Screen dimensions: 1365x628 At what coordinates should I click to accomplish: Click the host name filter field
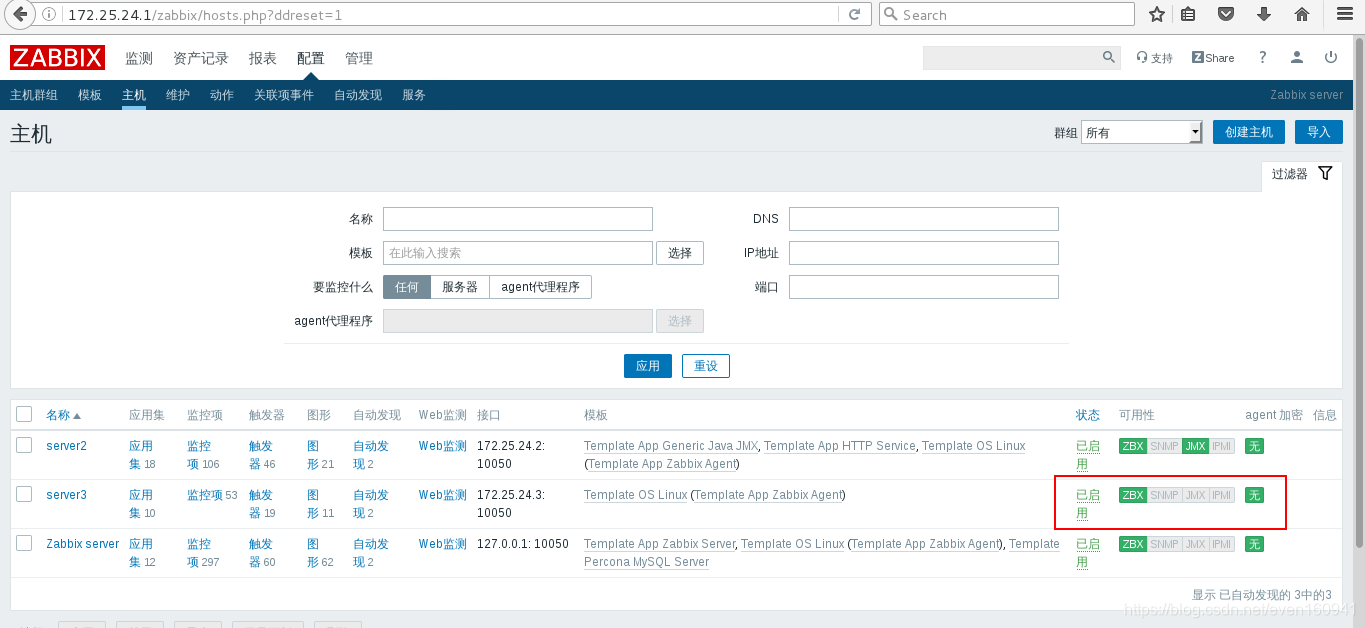click(x=518, y=219)
